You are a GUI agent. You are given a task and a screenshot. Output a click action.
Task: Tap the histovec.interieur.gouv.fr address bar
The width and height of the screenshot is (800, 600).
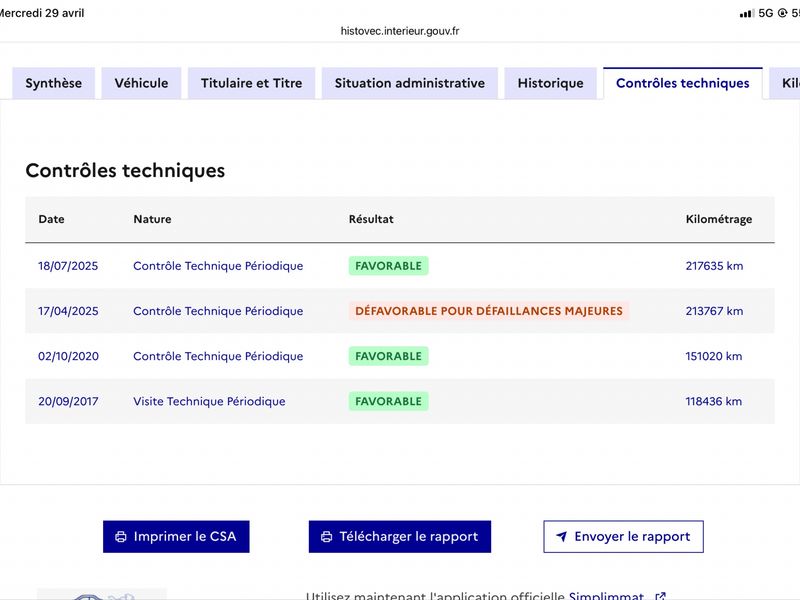point(400,31)
